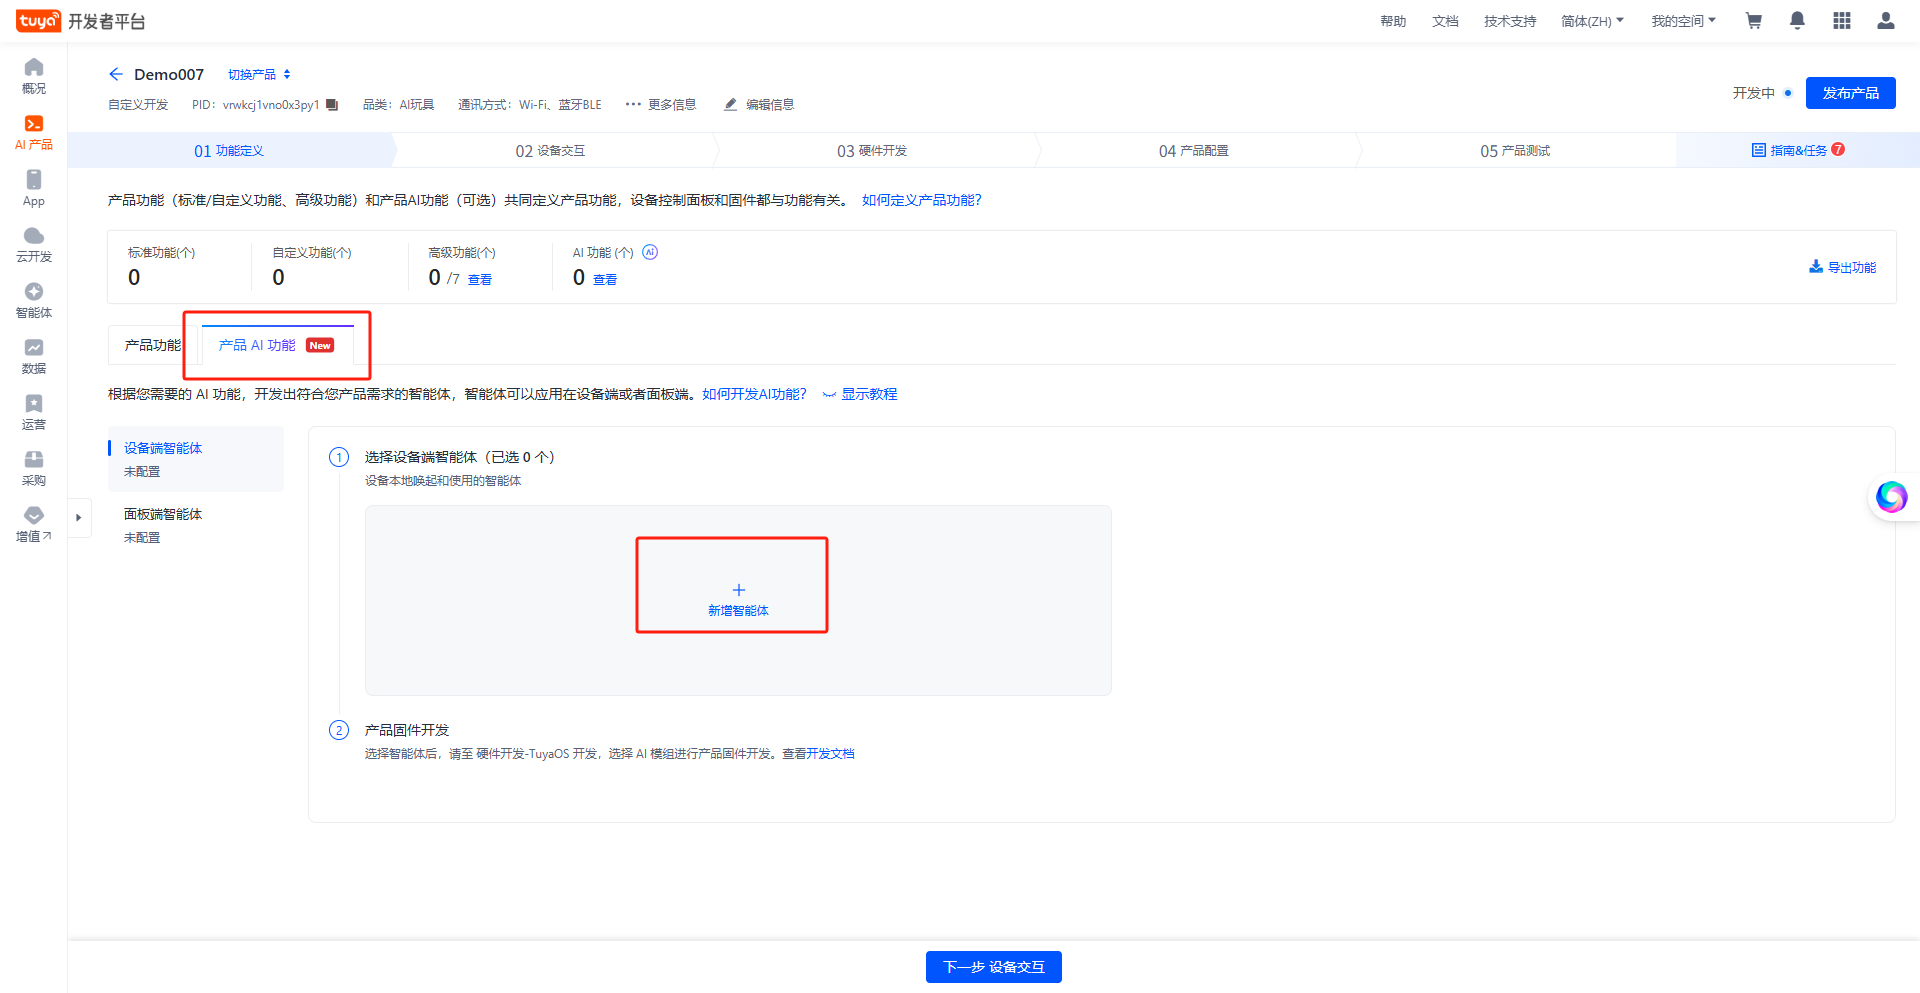Click the 发布产品 button
Screen dimensions: 1920x993
(x=1850, y=93)
